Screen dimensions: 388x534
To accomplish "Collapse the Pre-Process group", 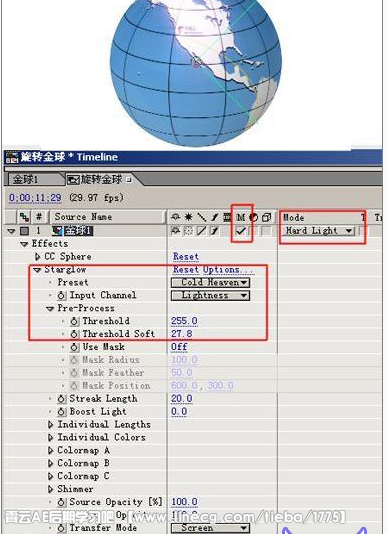I will click(50, 309).
